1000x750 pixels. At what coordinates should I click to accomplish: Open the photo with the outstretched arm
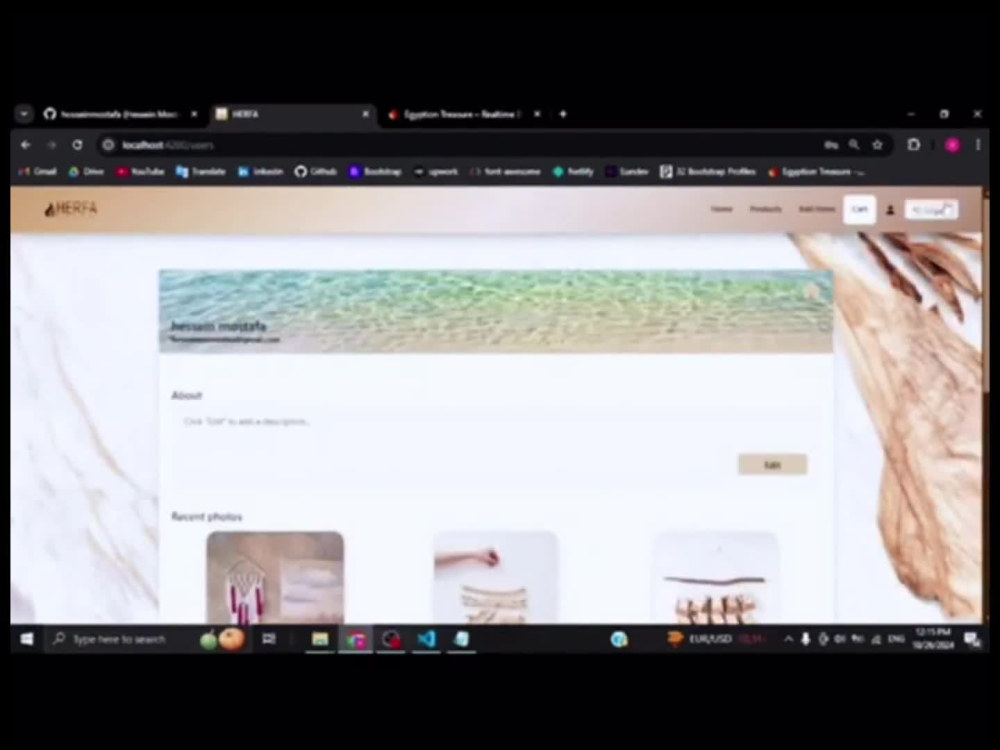[x=496, y=577]
